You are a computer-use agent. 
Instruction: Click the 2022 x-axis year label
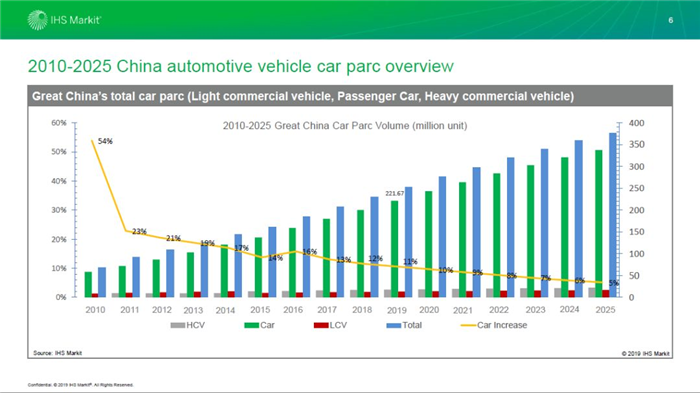point(499,309)
